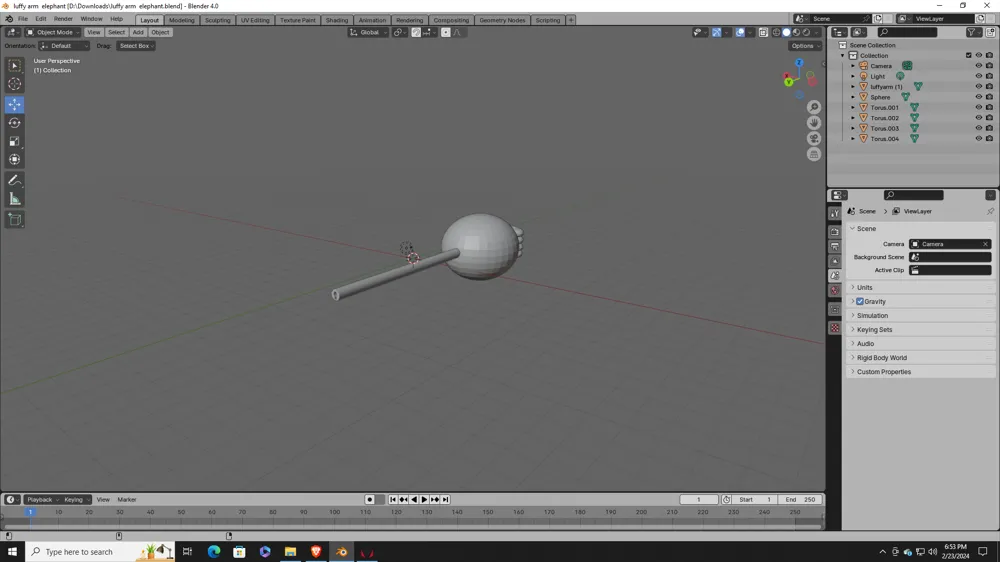
Task: Select the Move tool in toolbar
Action: click(15, 104)
